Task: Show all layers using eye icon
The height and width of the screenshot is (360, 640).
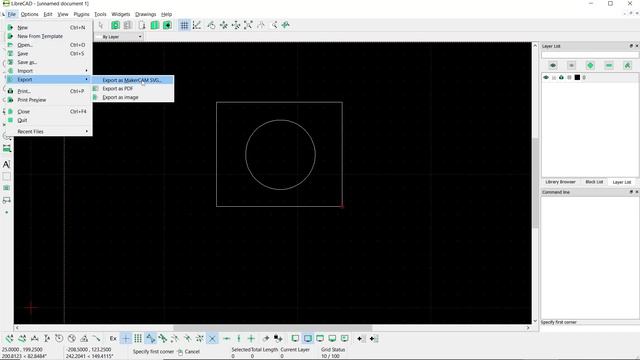Action: [553, 65]
